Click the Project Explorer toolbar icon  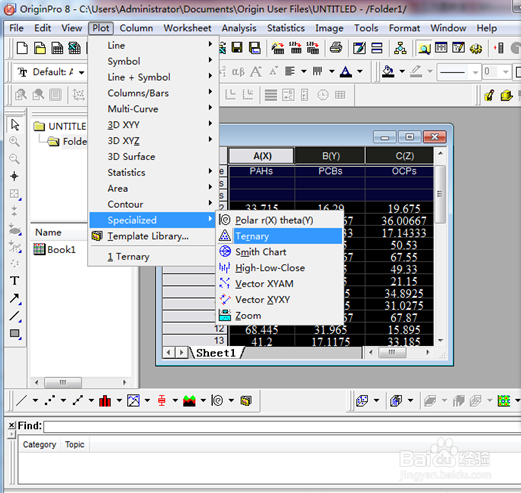coord(424,49)
